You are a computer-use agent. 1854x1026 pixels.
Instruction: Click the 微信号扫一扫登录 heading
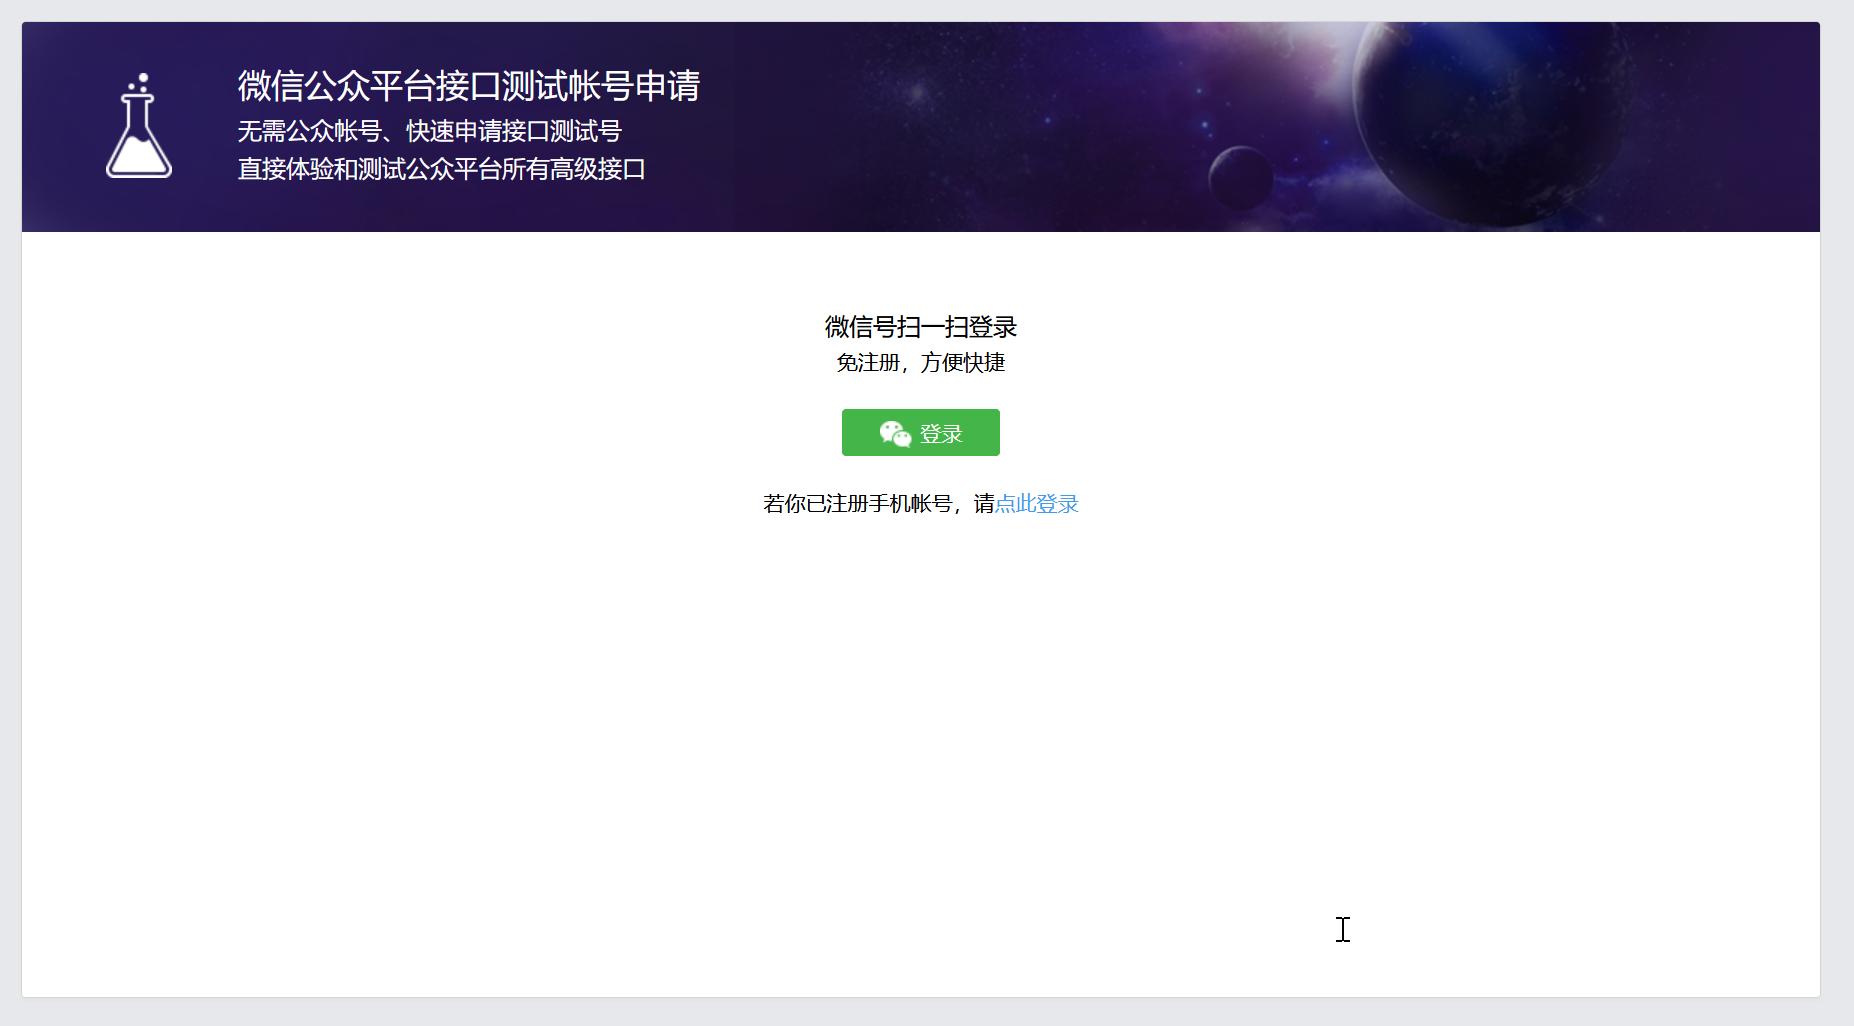pyautogui.click(x=919, y=327)
